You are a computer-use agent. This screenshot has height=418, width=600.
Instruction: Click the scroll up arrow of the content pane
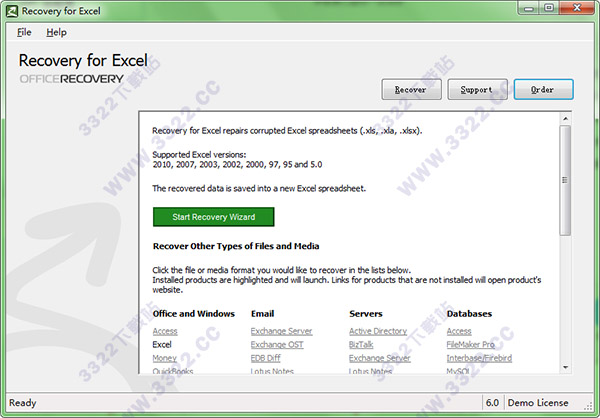coord(565,119)
